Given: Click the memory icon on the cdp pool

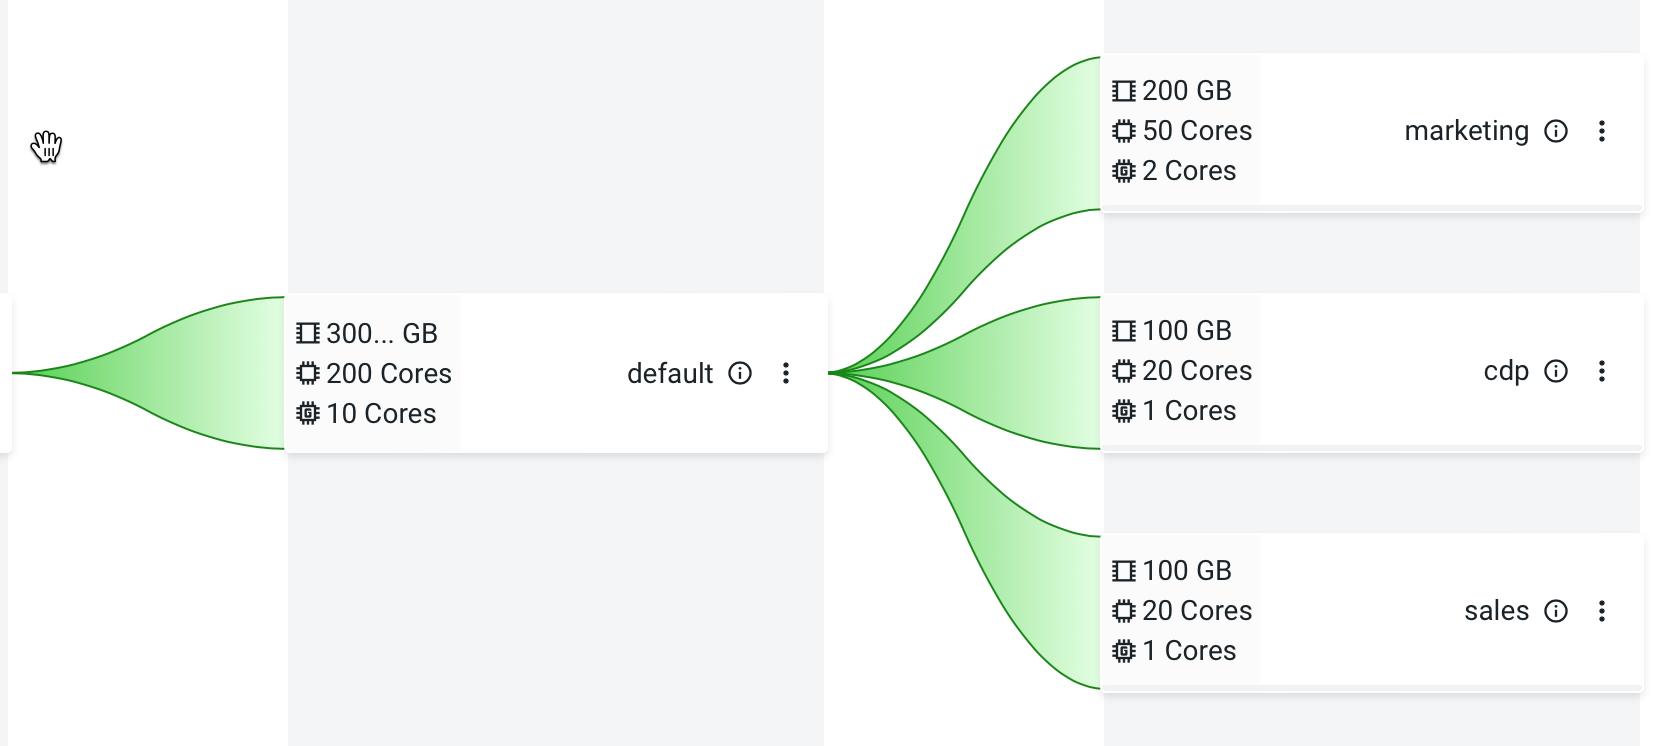Looking at the screenshot, I should pyautogui.click(x=1124, y=330).
